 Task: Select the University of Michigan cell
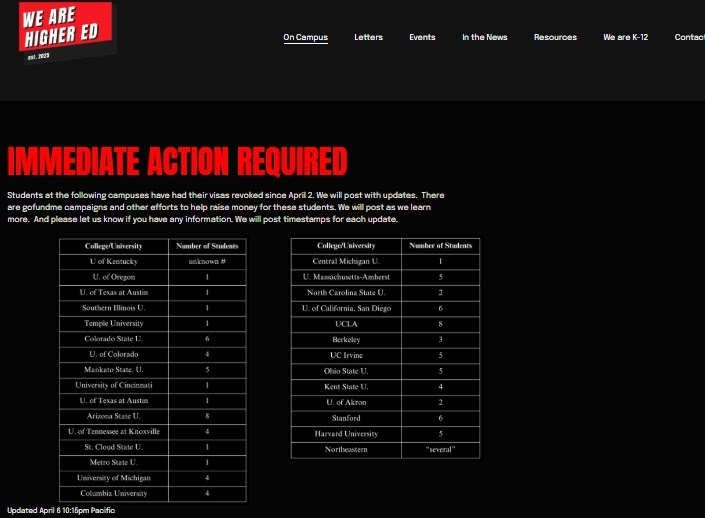pyautogui.click(x=114, y=478)
